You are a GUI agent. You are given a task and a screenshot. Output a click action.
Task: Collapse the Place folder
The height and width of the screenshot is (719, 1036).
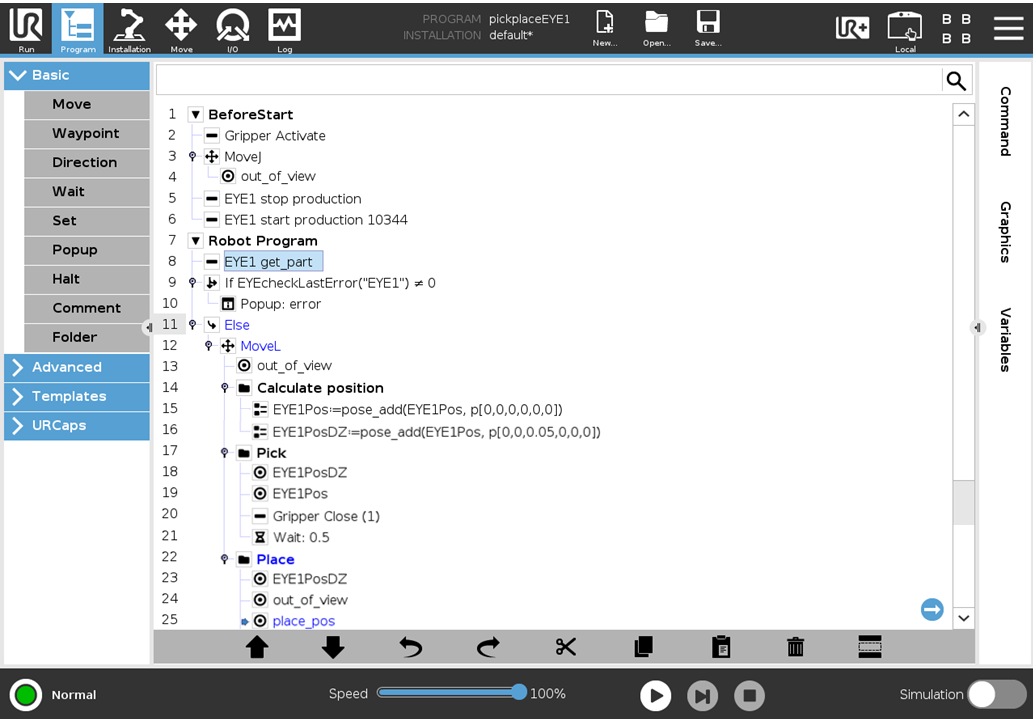[225, 559]
